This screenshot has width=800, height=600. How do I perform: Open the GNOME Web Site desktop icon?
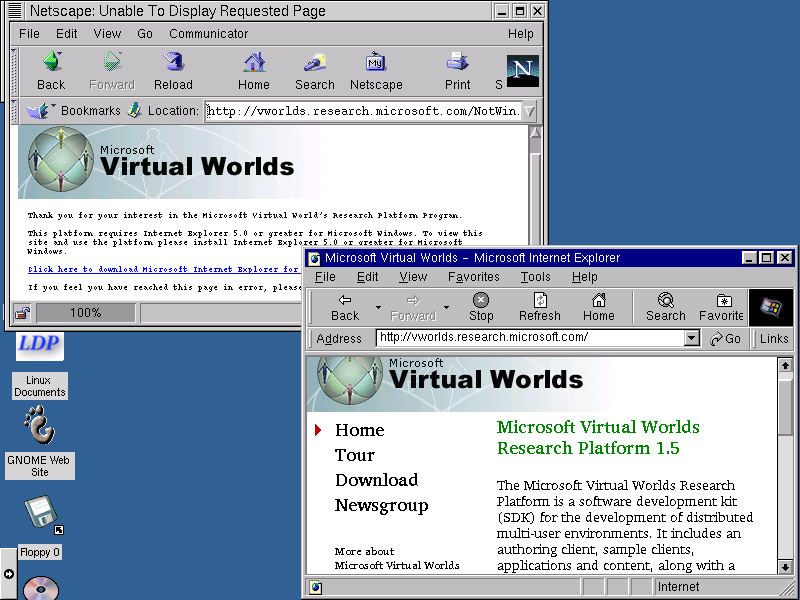(x=40, y=443)
